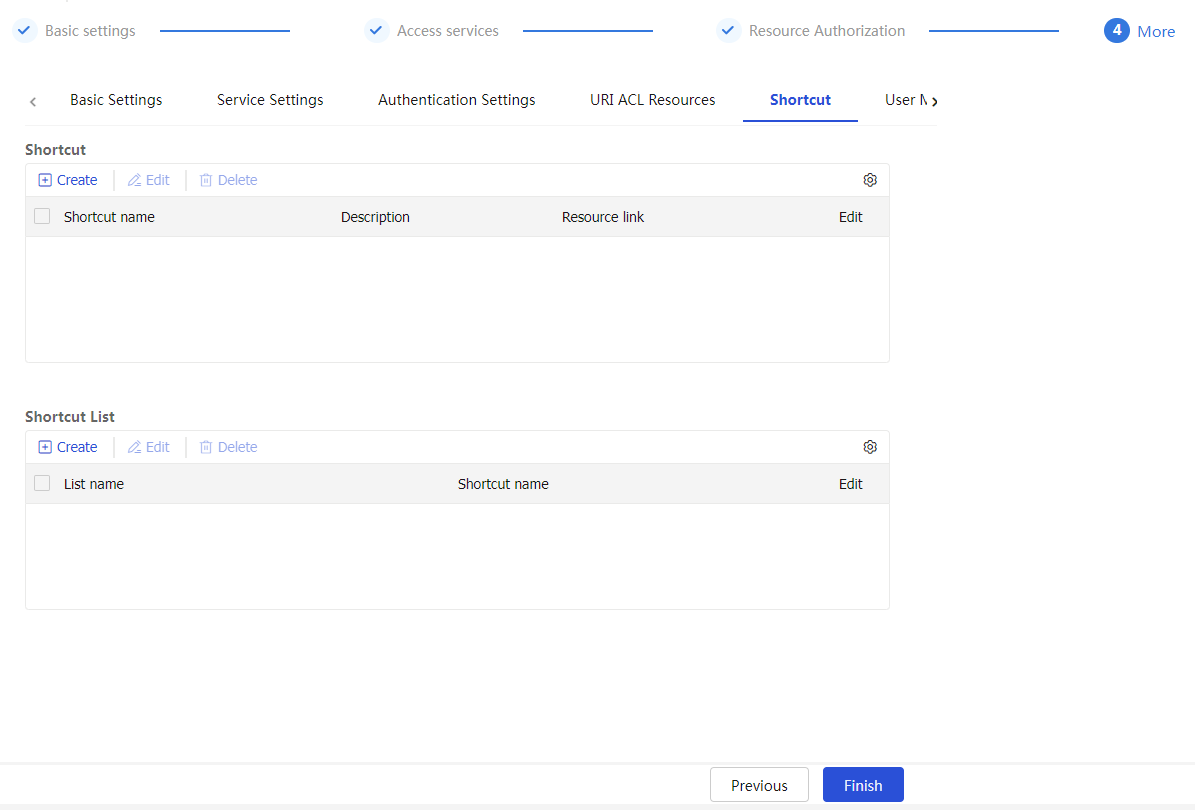Click Edit in the Shortcut List toolbar
1195x810 pixels.
click(x=149, y=447)
